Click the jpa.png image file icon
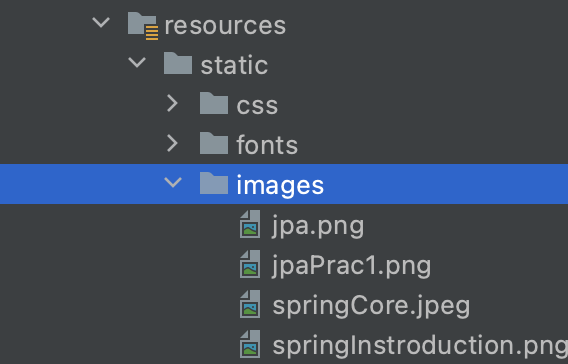This screenshot has height=364, width=568. [x=250, y=224]
